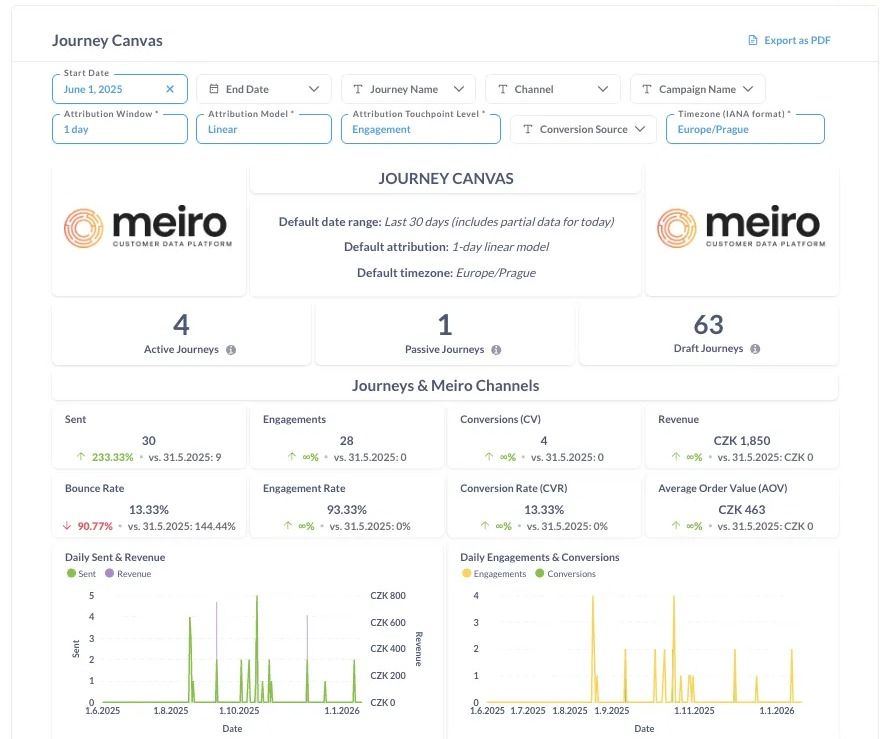The height and width of the screenshot is (739, 887).
Task: Click the Export as PDF document icon
Action: click(x=753, y=41)
